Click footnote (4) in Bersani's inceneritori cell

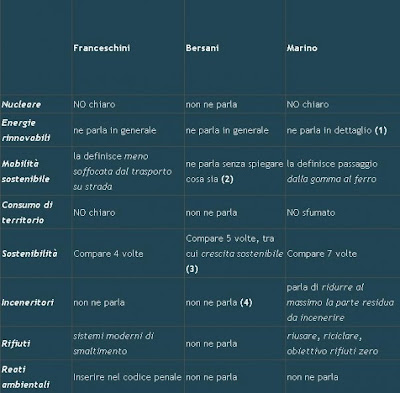(x=246, y=302)
